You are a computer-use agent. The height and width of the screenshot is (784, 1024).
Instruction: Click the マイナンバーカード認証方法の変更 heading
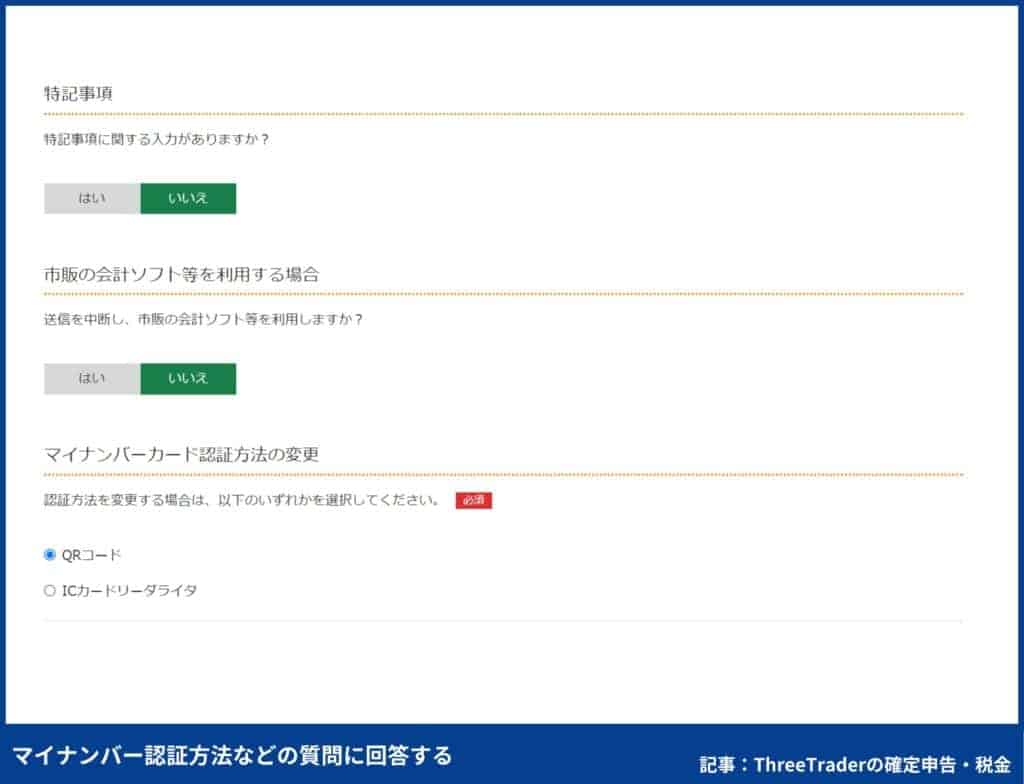182,454
